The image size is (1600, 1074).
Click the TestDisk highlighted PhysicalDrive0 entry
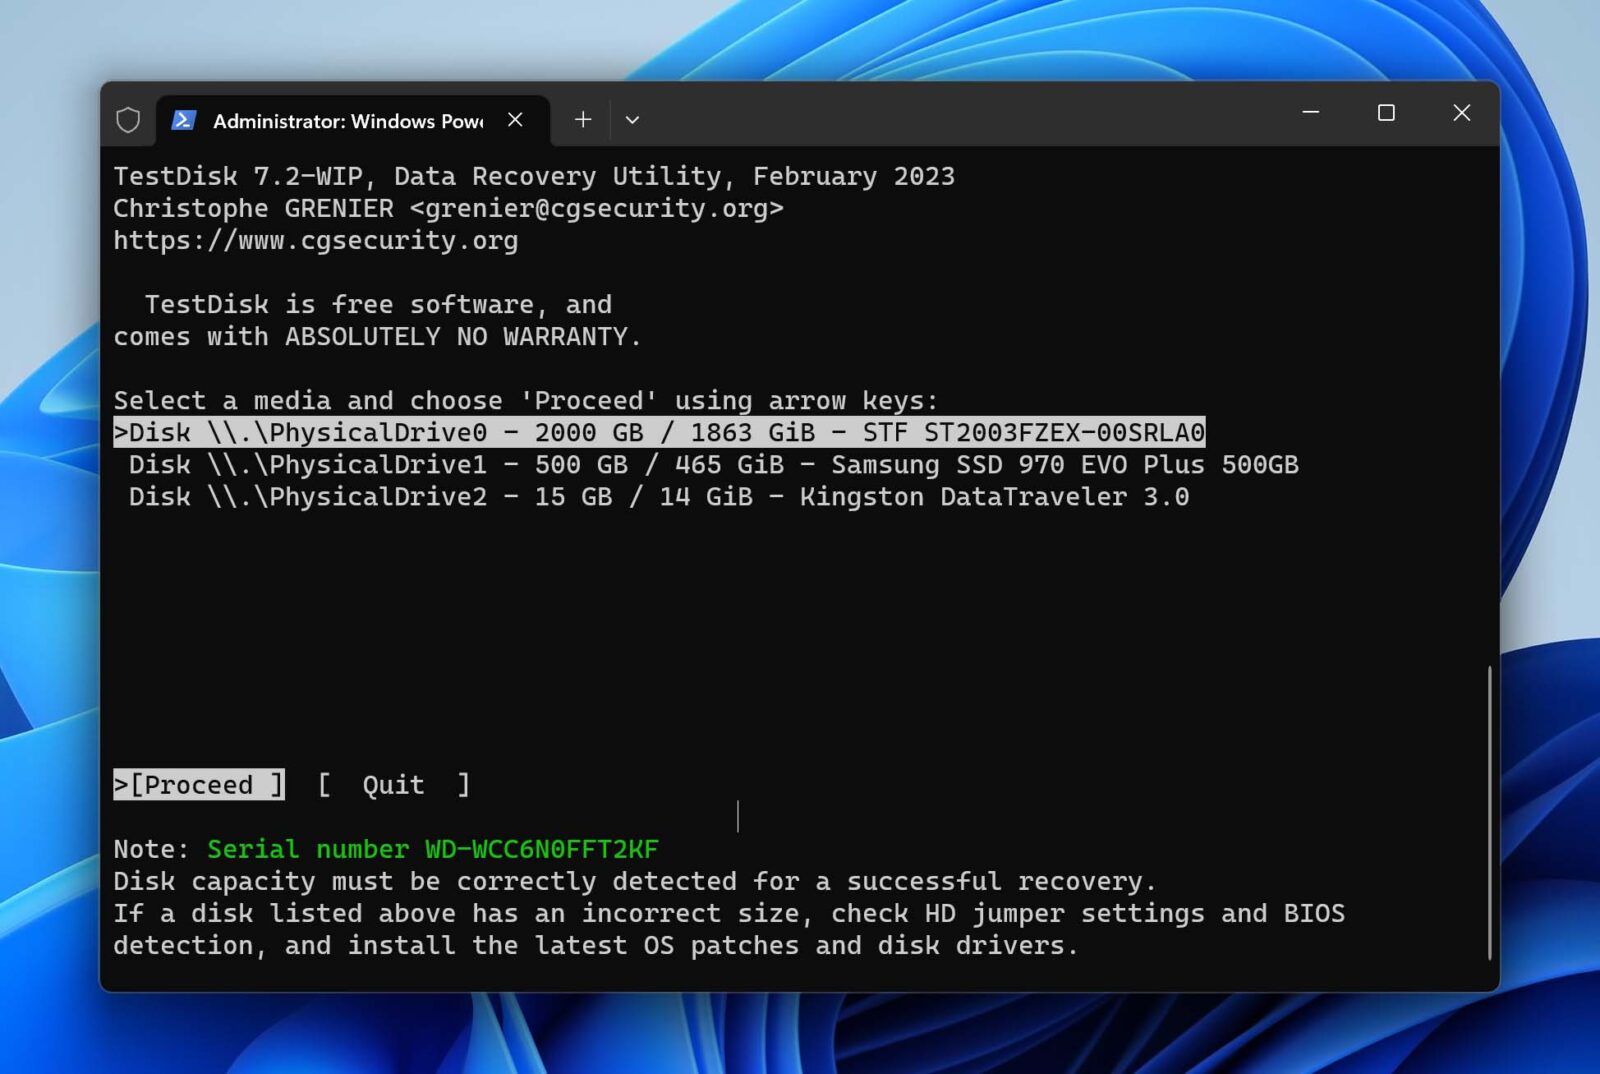point(660,432)
